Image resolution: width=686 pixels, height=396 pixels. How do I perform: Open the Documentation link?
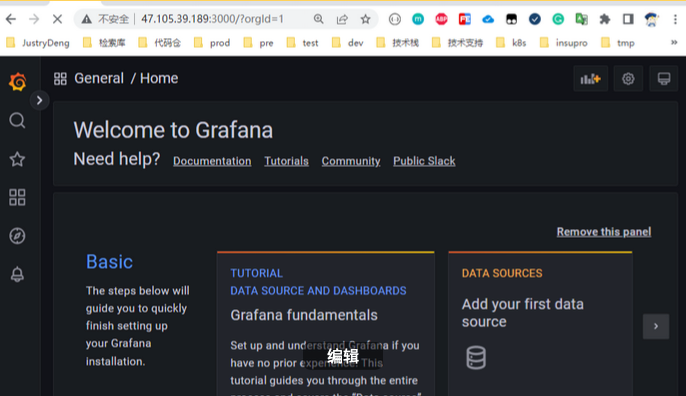click(x=212, y=161)
